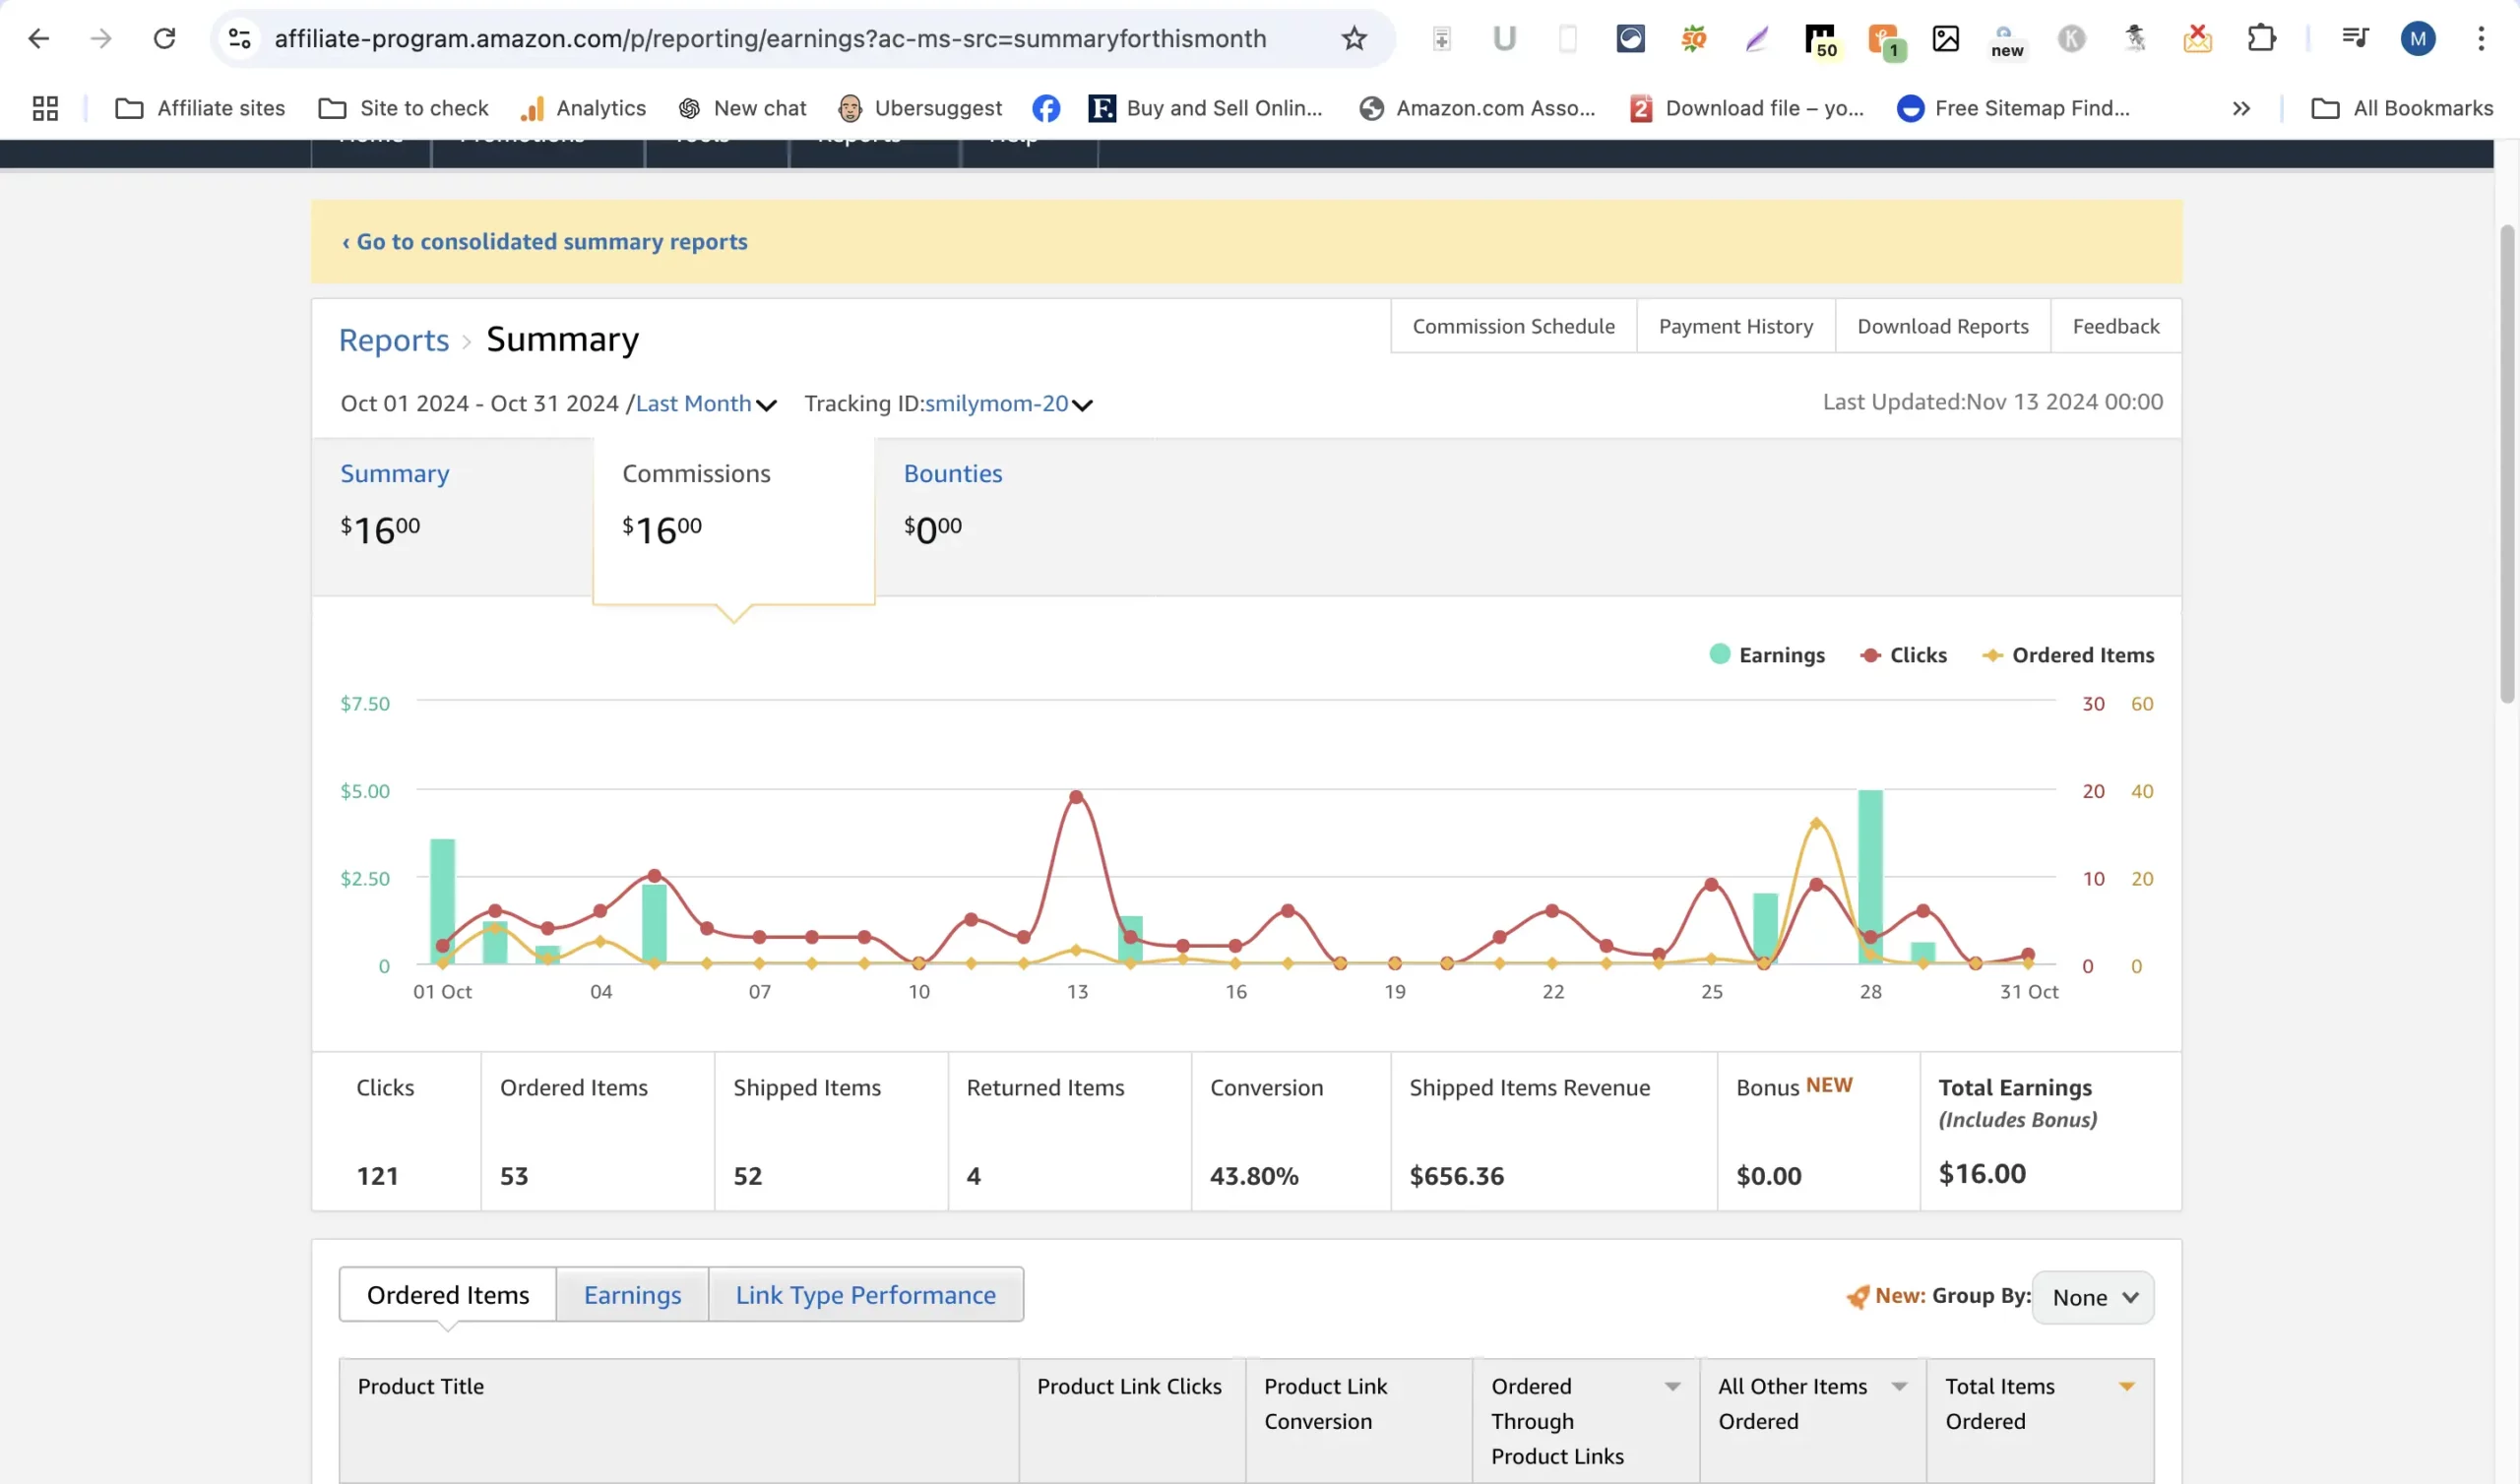The image size is (2520, 1484).
Task: Click the Oct 13 clicks peak data point
Action: tap(1076, 797)
